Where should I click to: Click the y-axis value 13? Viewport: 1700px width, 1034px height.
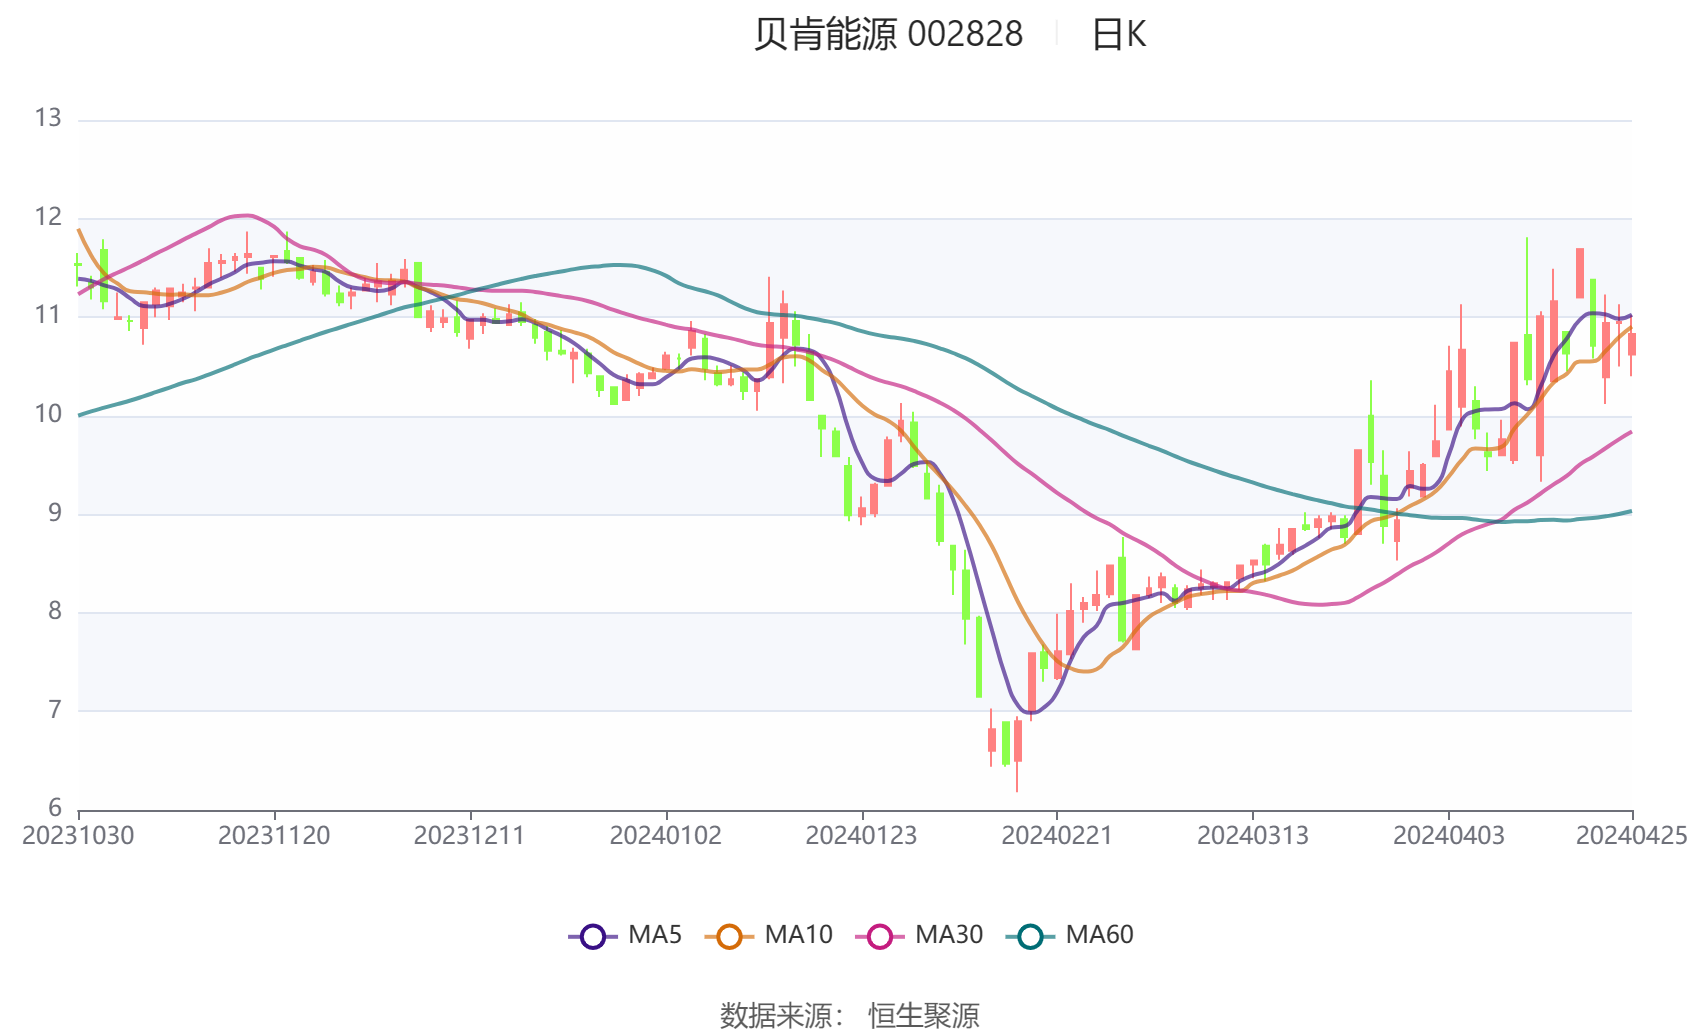(x=48, y=118)
